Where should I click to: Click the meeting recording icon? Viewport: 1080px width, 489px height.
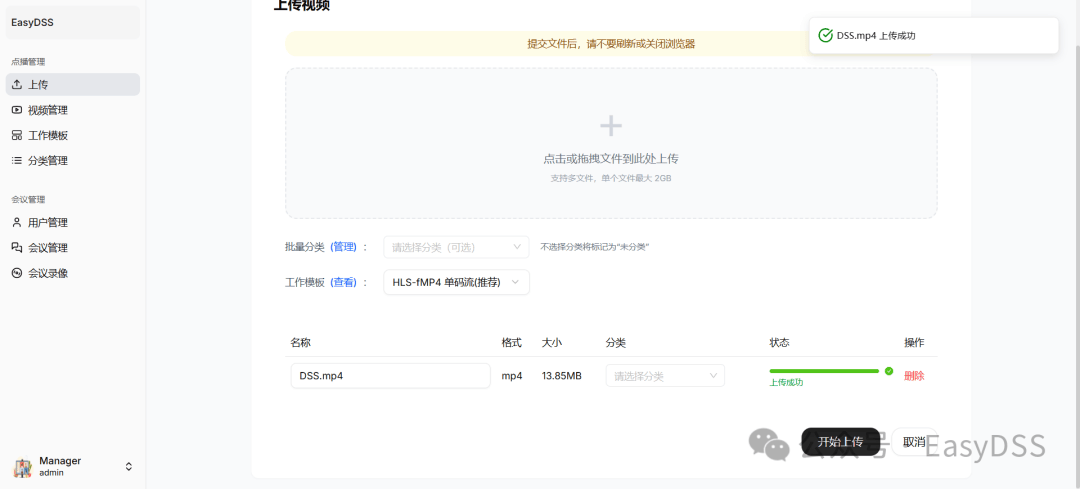pos(17,273)
